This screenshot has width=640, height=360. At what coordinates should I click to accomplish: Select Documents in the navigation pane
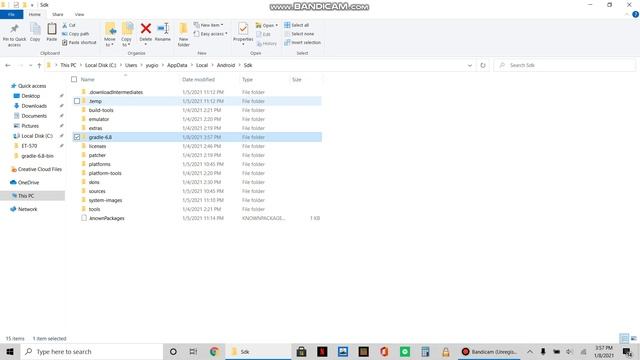click(34, 116)
